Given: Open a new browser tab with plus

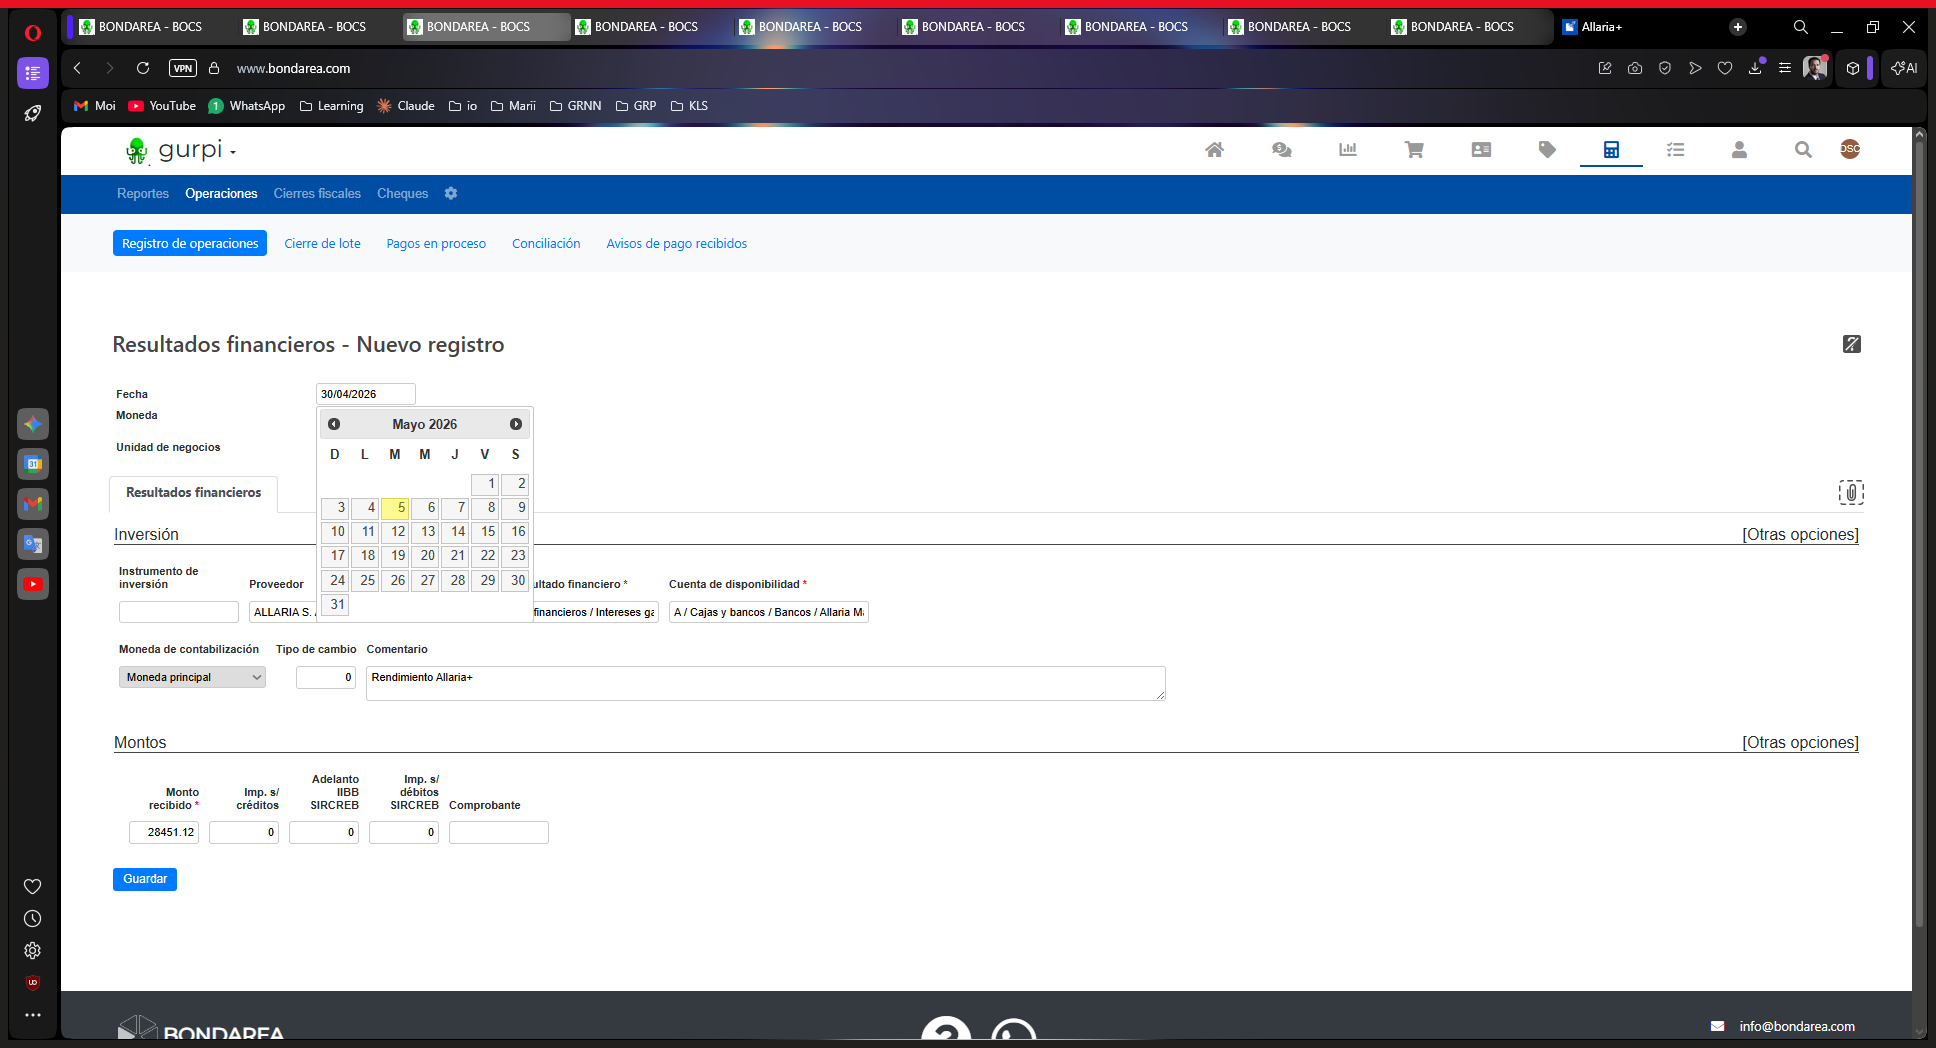Looking at the screenshot, I should click(x=1738, y=27).
